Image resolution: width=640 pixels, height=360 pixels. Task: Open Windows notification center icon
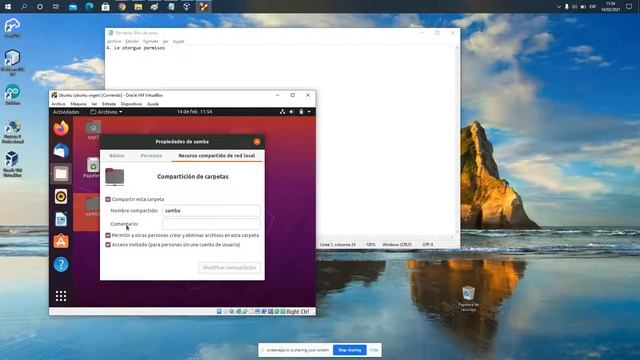point(629,7)
